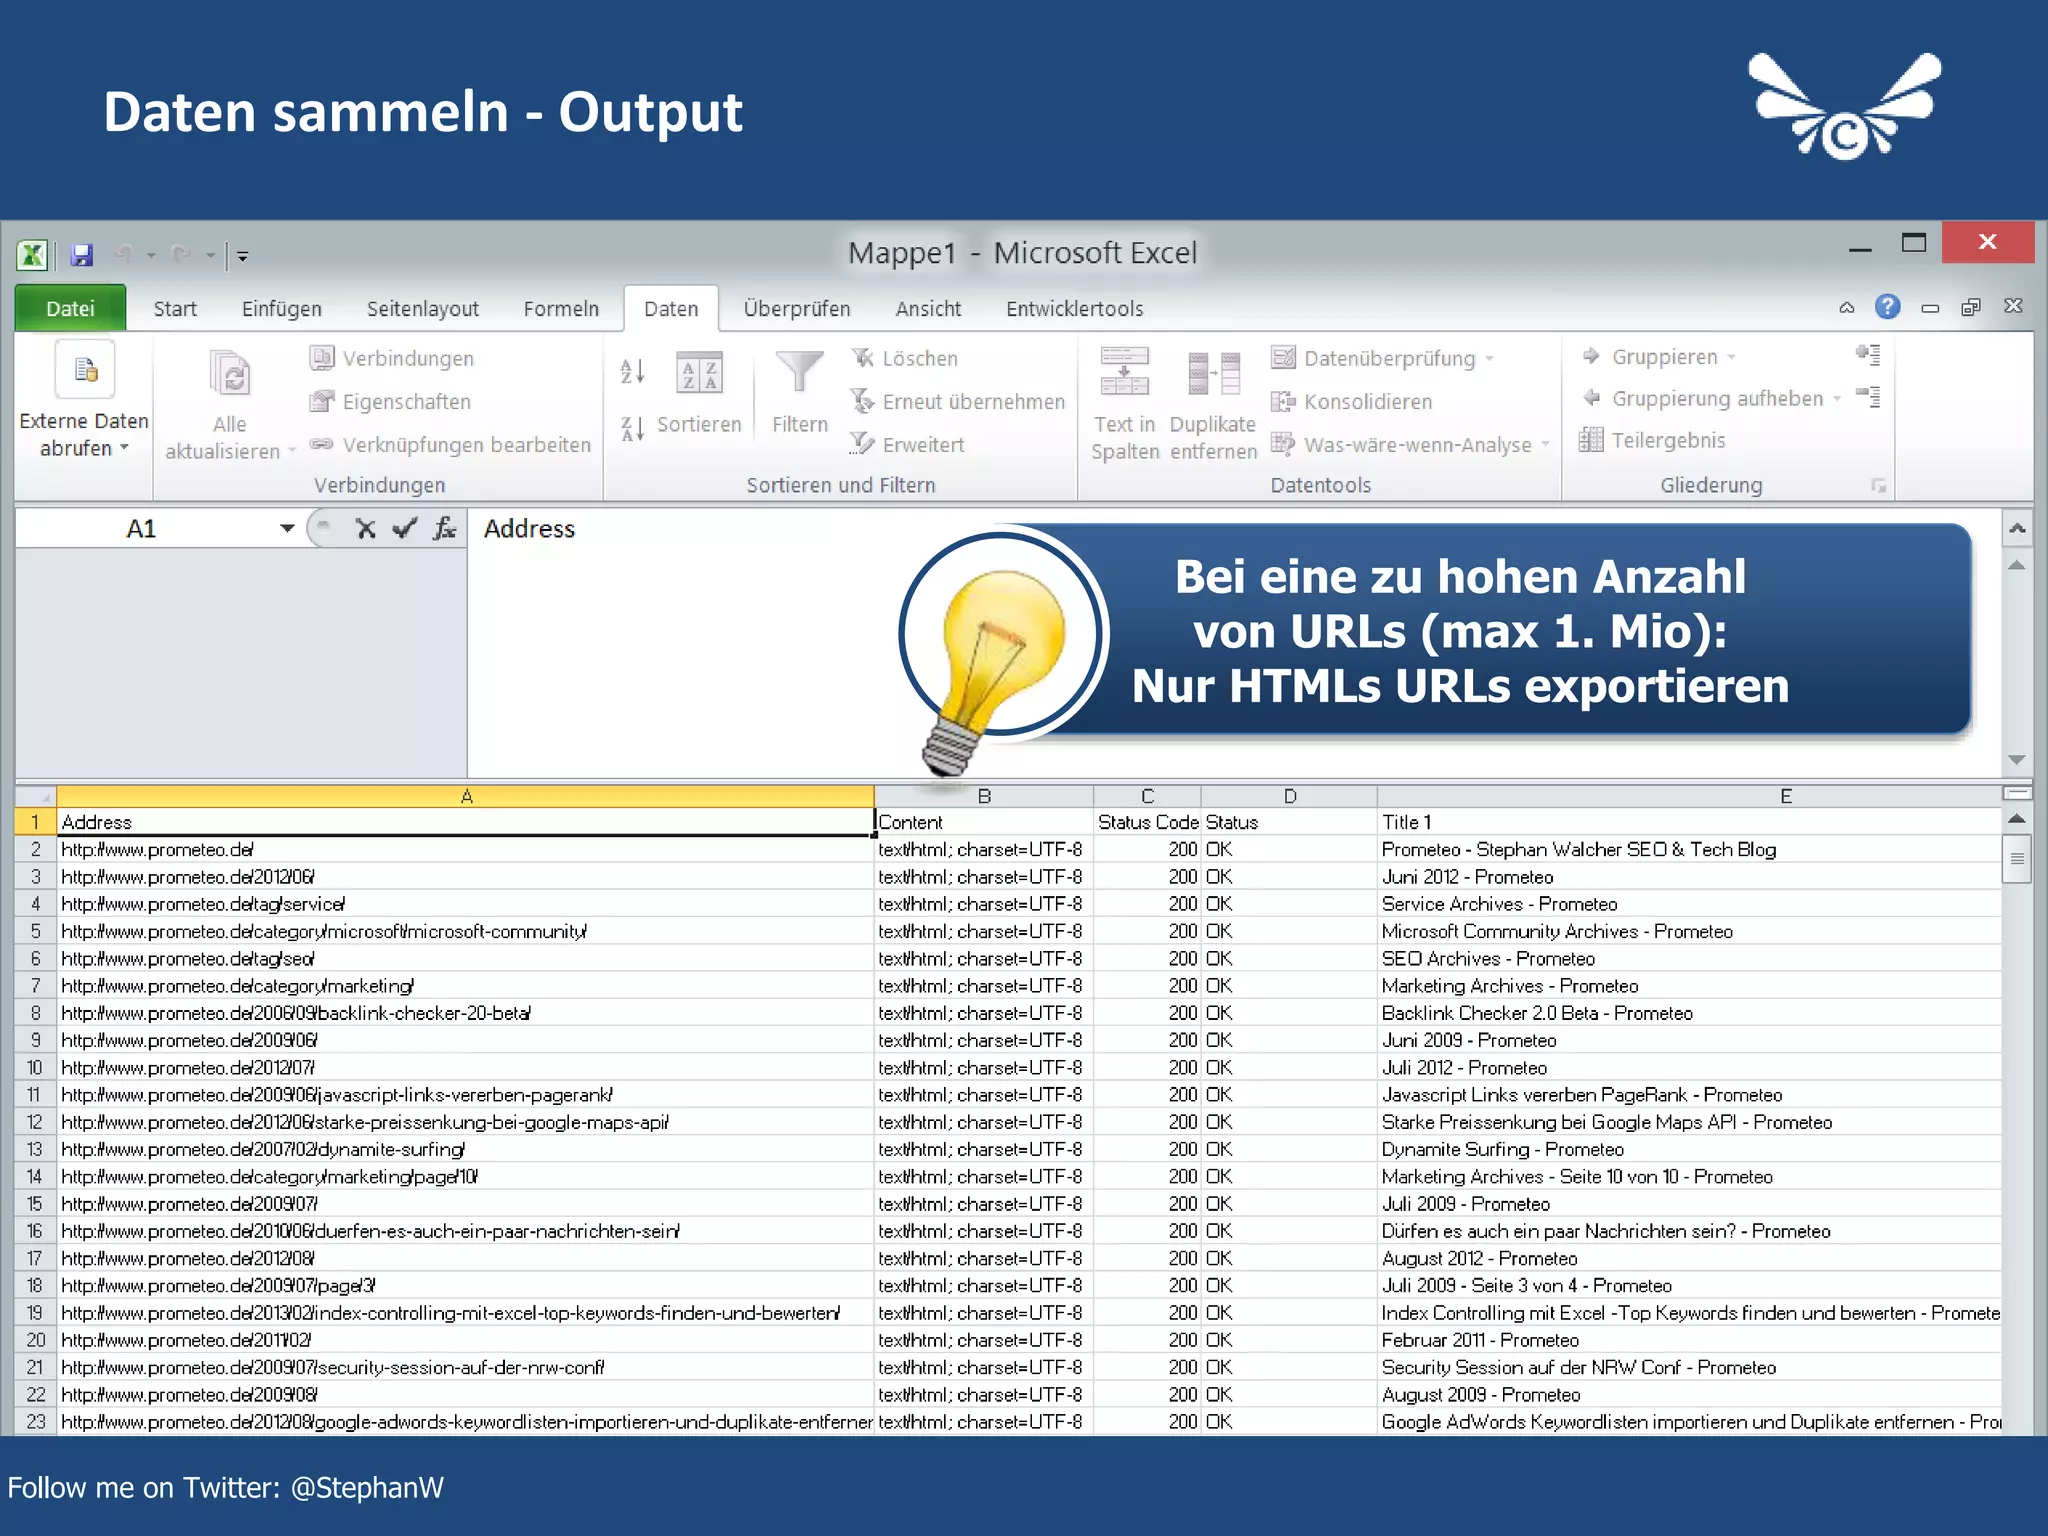Switch to the Entwicklertools tab
This screenshot has height=1536, width=2048.
coord(1075,308)
